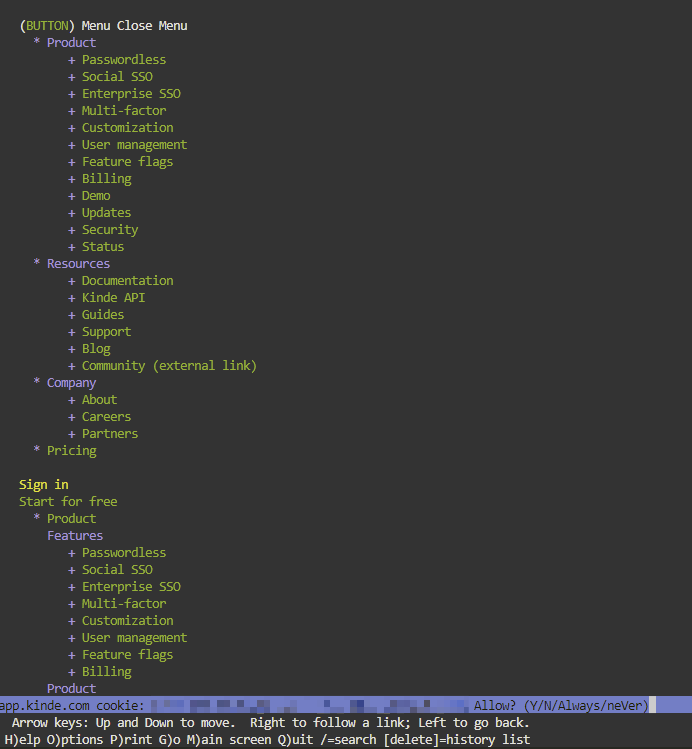The width and height of the screenshot is (692, 749).
Task: Click the 'Right to follow a link' hint text
Action: pos(330,723)
